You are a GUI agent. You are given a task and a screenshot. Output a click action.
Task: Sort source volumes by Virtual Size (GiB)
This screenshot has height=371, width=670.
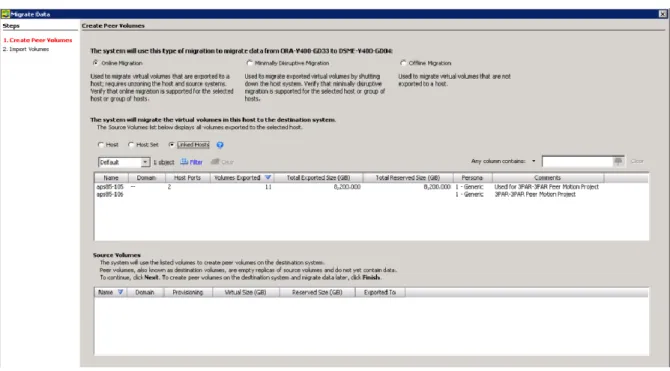[246, 292]
